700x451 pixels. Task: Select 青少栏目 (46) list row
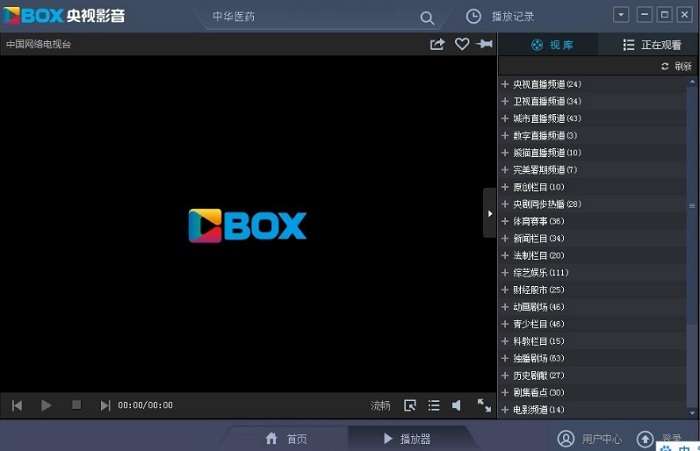[592, 324]
